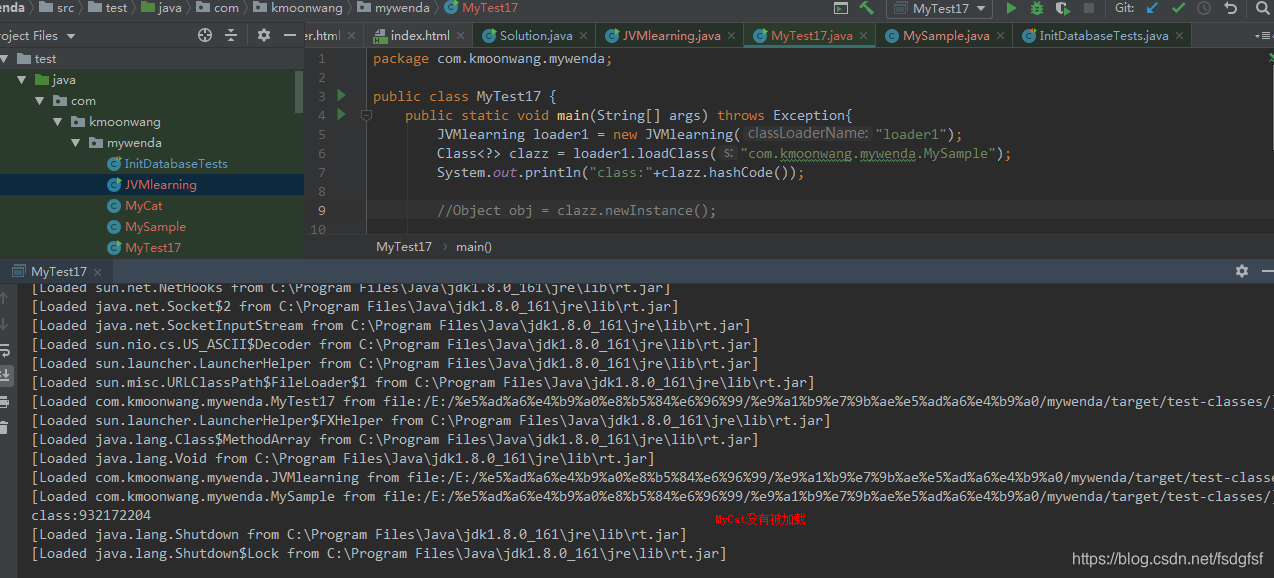1274x578 pixels.
Task: Collapse the test folder
Action: [4, 59]
